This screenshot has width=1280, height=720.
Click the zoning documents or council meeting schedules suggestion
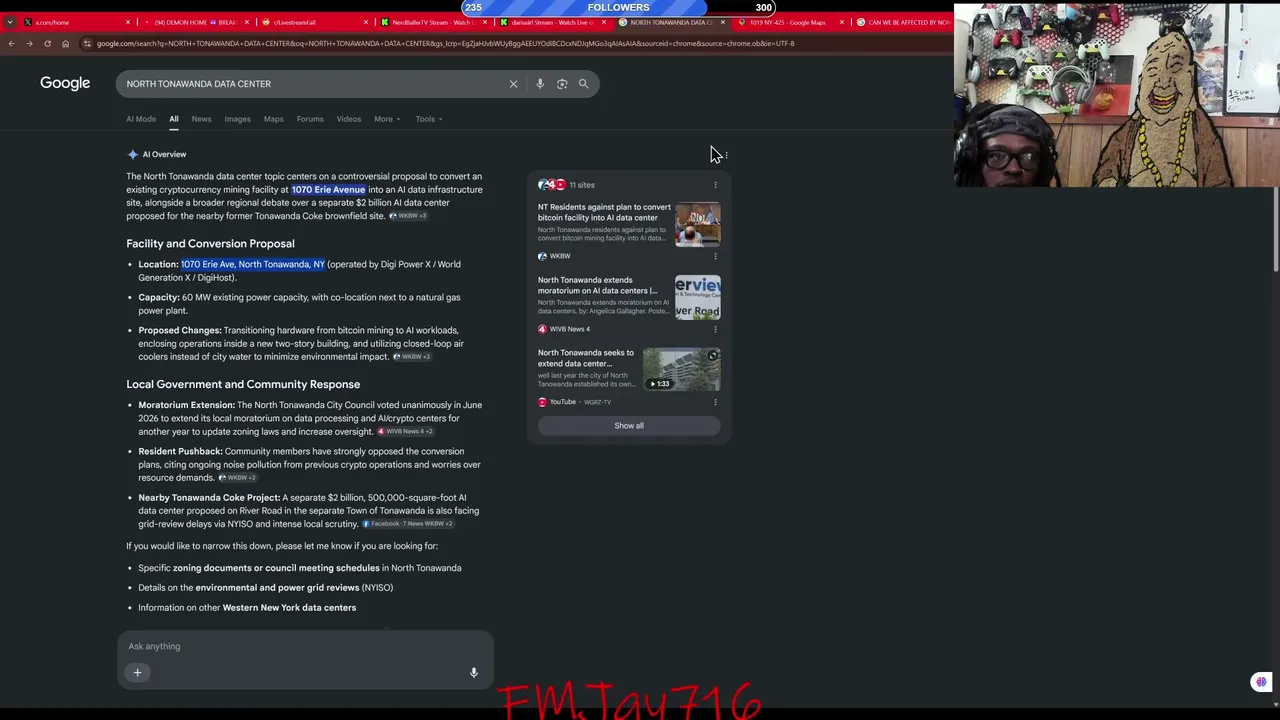click(276, 568)
